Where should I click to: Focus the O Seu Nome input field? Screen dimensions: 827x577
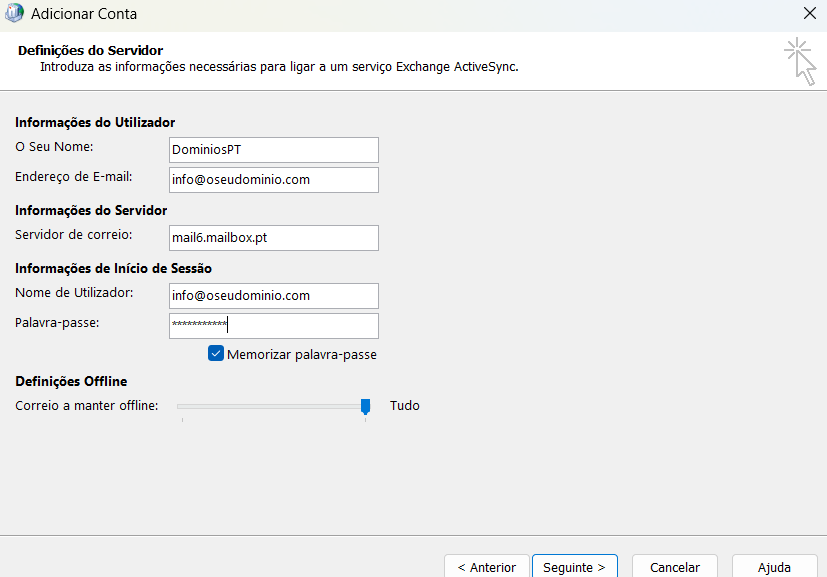point(274,150)
